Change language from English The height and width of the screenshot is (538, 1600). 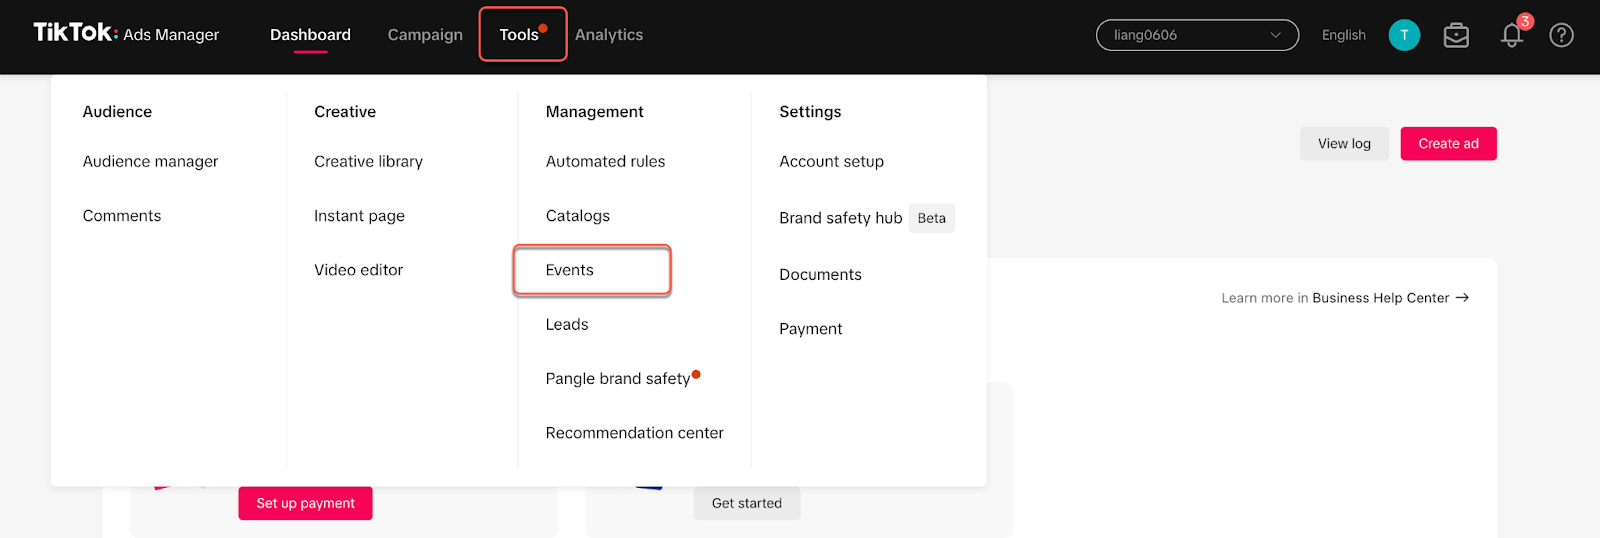pyautogui.click(x=1343, y=35)
